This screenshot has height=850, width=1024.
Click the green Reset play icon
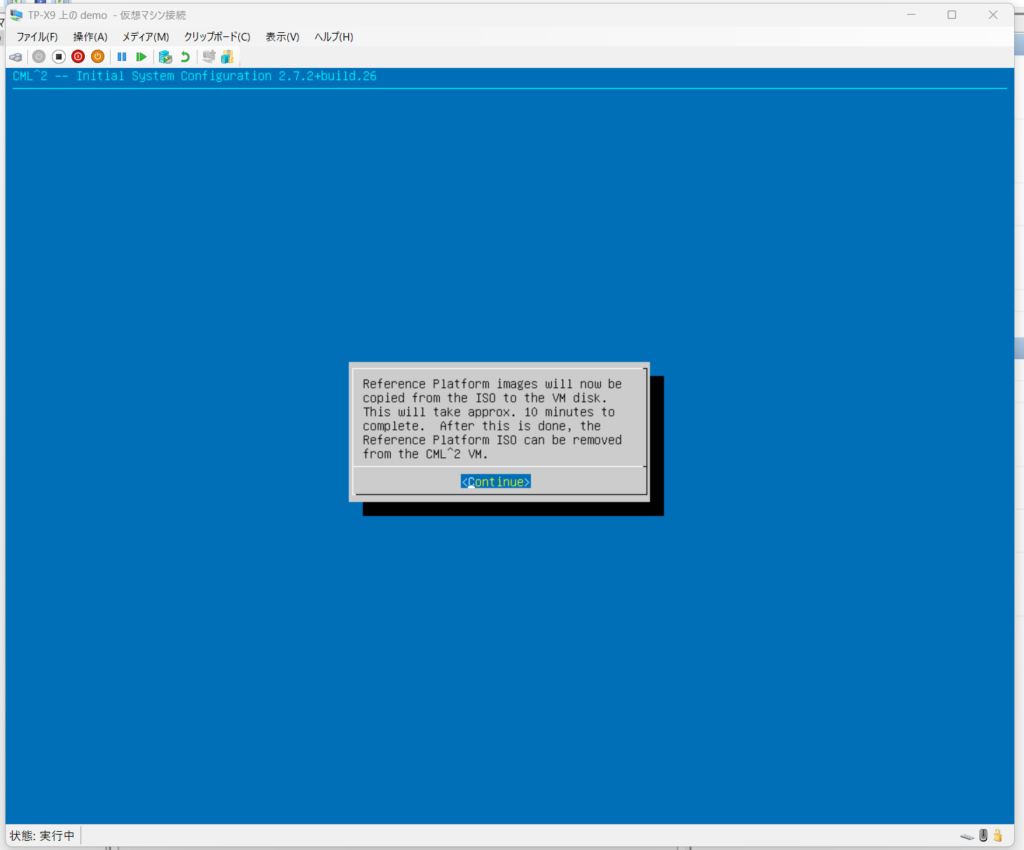point(140,57)
